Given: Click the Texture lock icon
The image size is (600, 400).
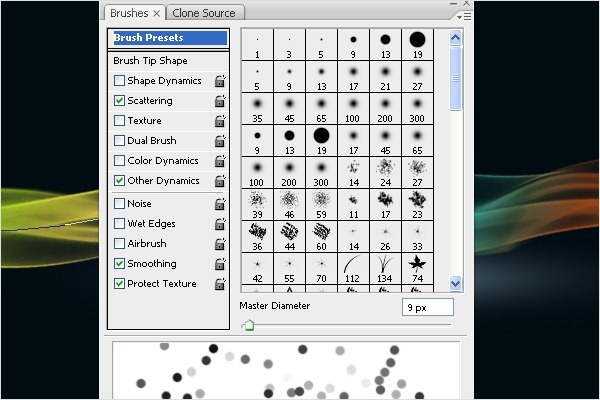Looking at the screenshot, I should (x=220, y=121).
